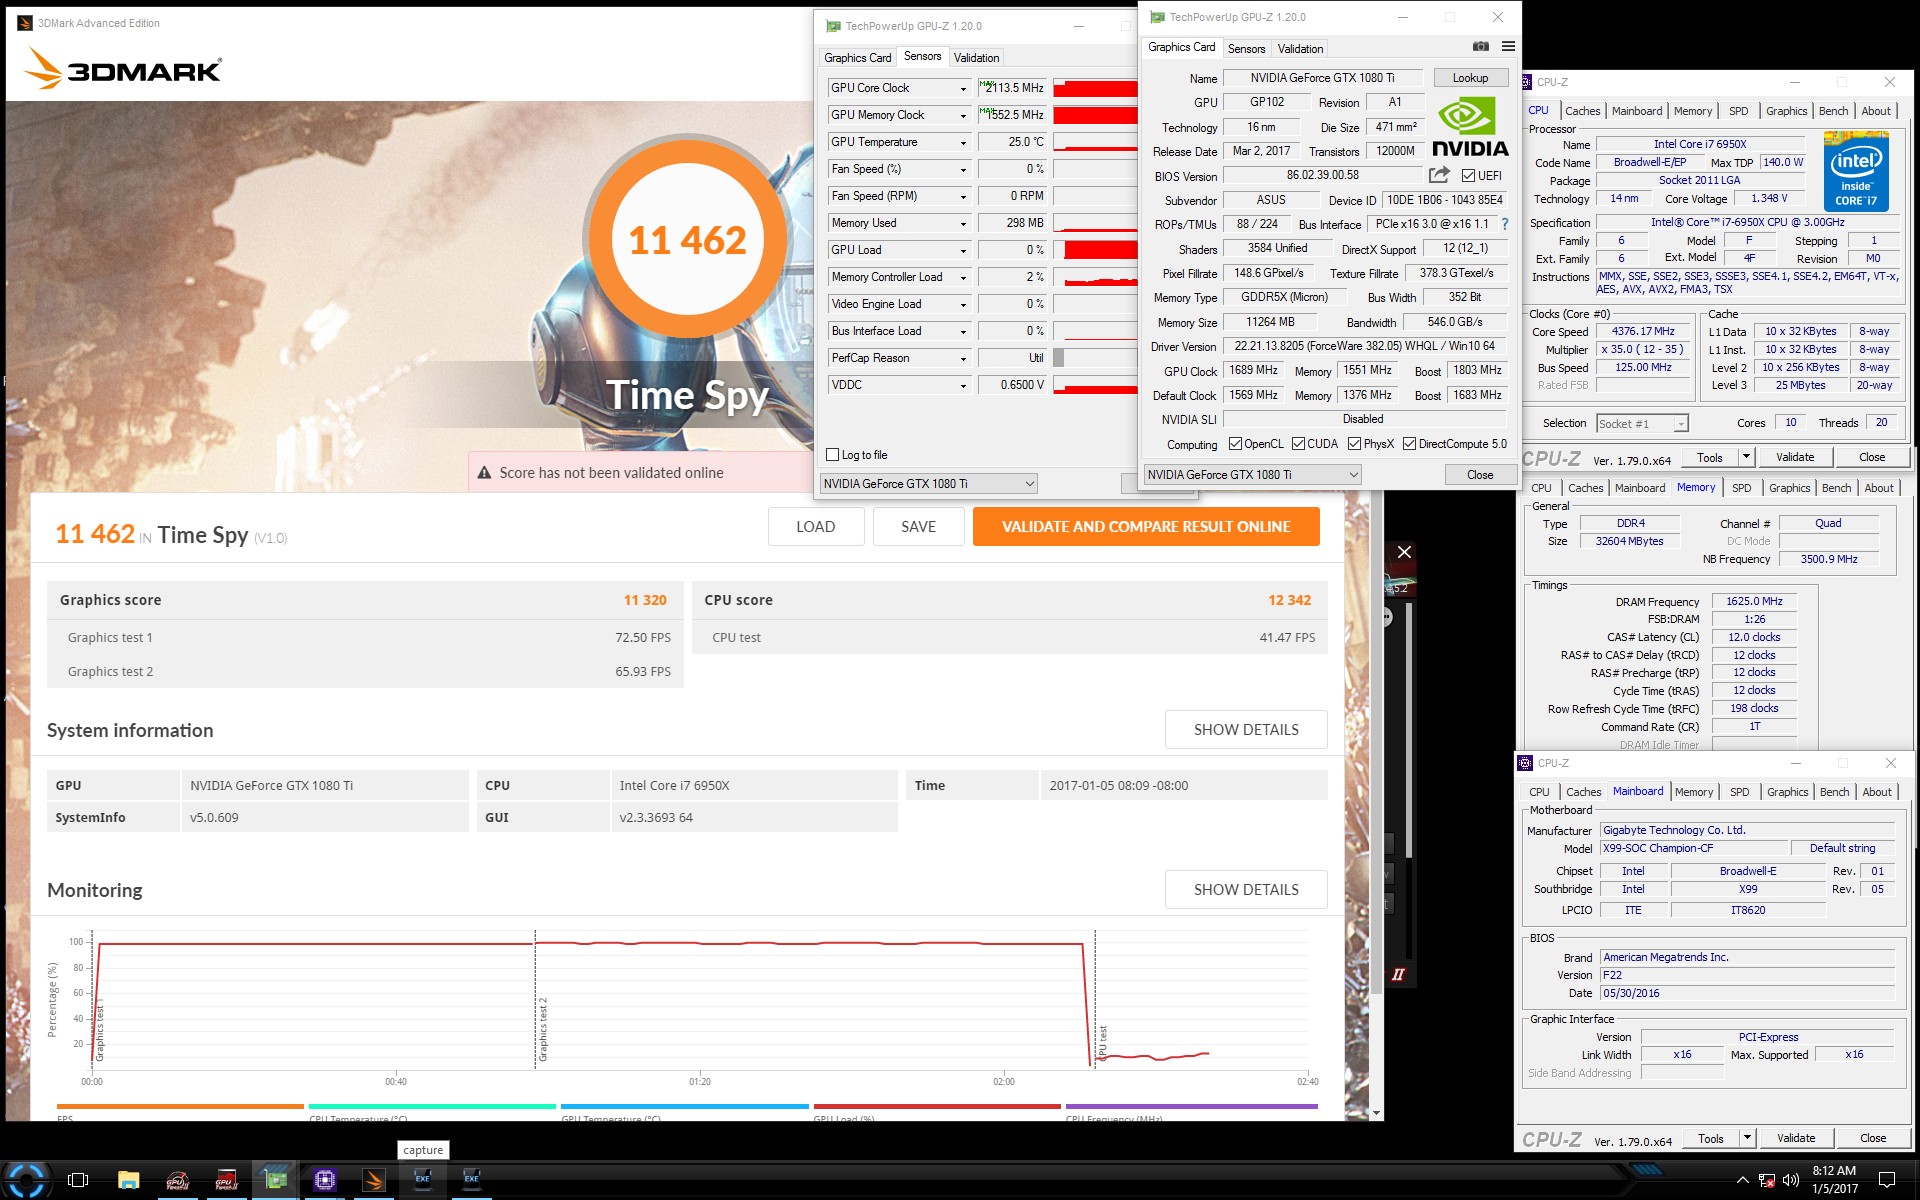Open Bench tab in top CPU-Z window

coord(1833,111)
